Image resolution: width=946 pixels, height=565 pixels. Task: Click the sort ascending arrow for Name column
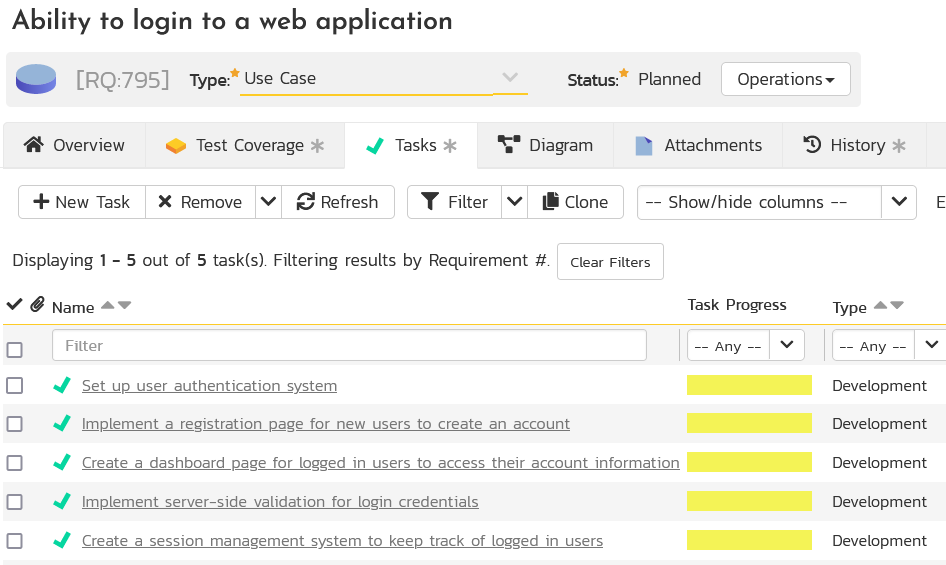[108, 306]
